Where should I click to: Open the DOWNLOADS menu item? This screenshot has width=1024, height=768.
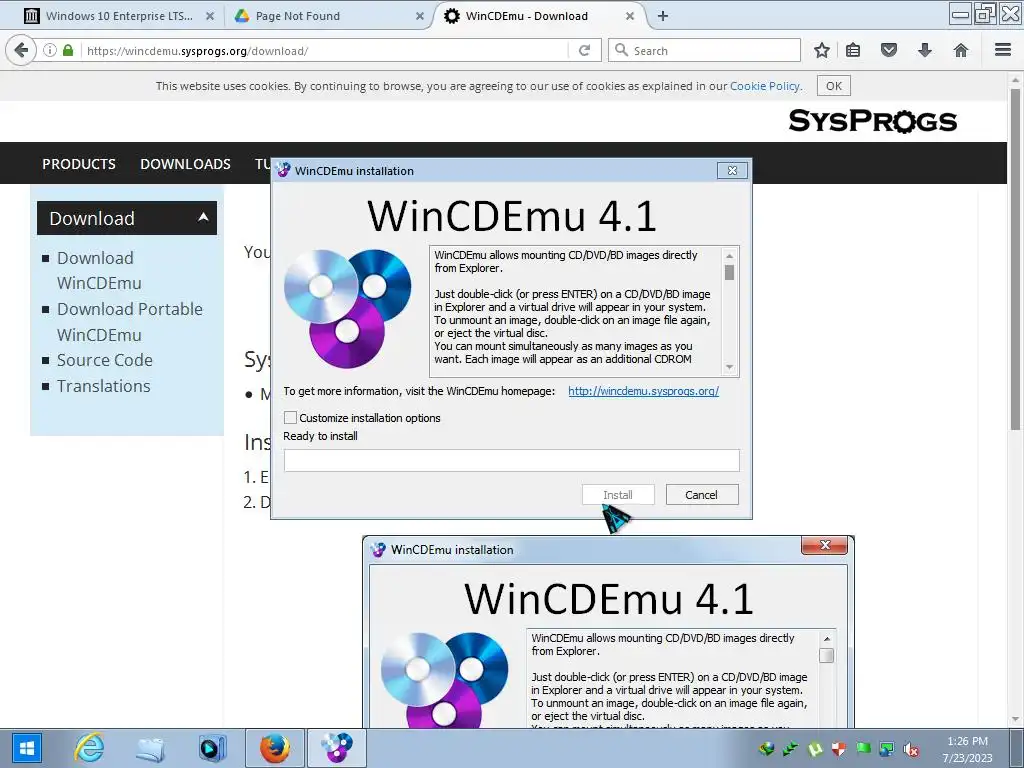pos(185,164)
